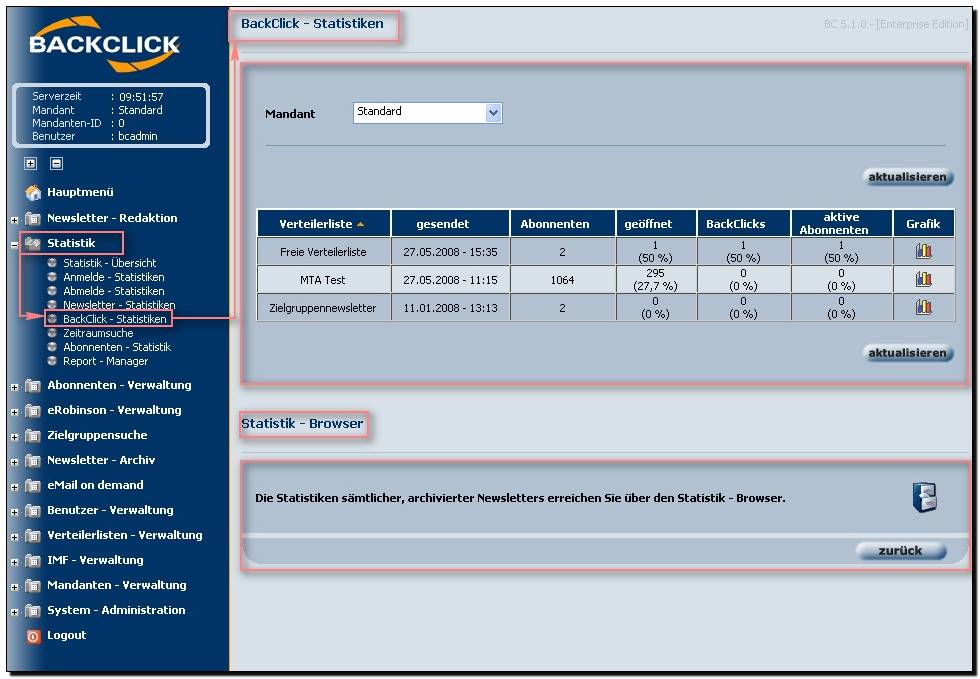
Task: Go to Hauptmenü
Action: click(x=81, y=193)
